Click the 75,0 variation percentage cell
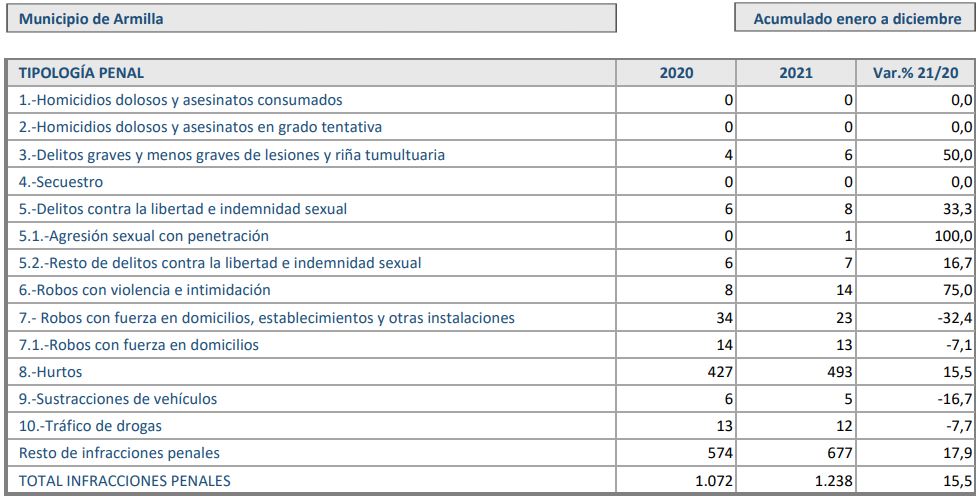Screen dimensions: 978x500 (957, 290)
